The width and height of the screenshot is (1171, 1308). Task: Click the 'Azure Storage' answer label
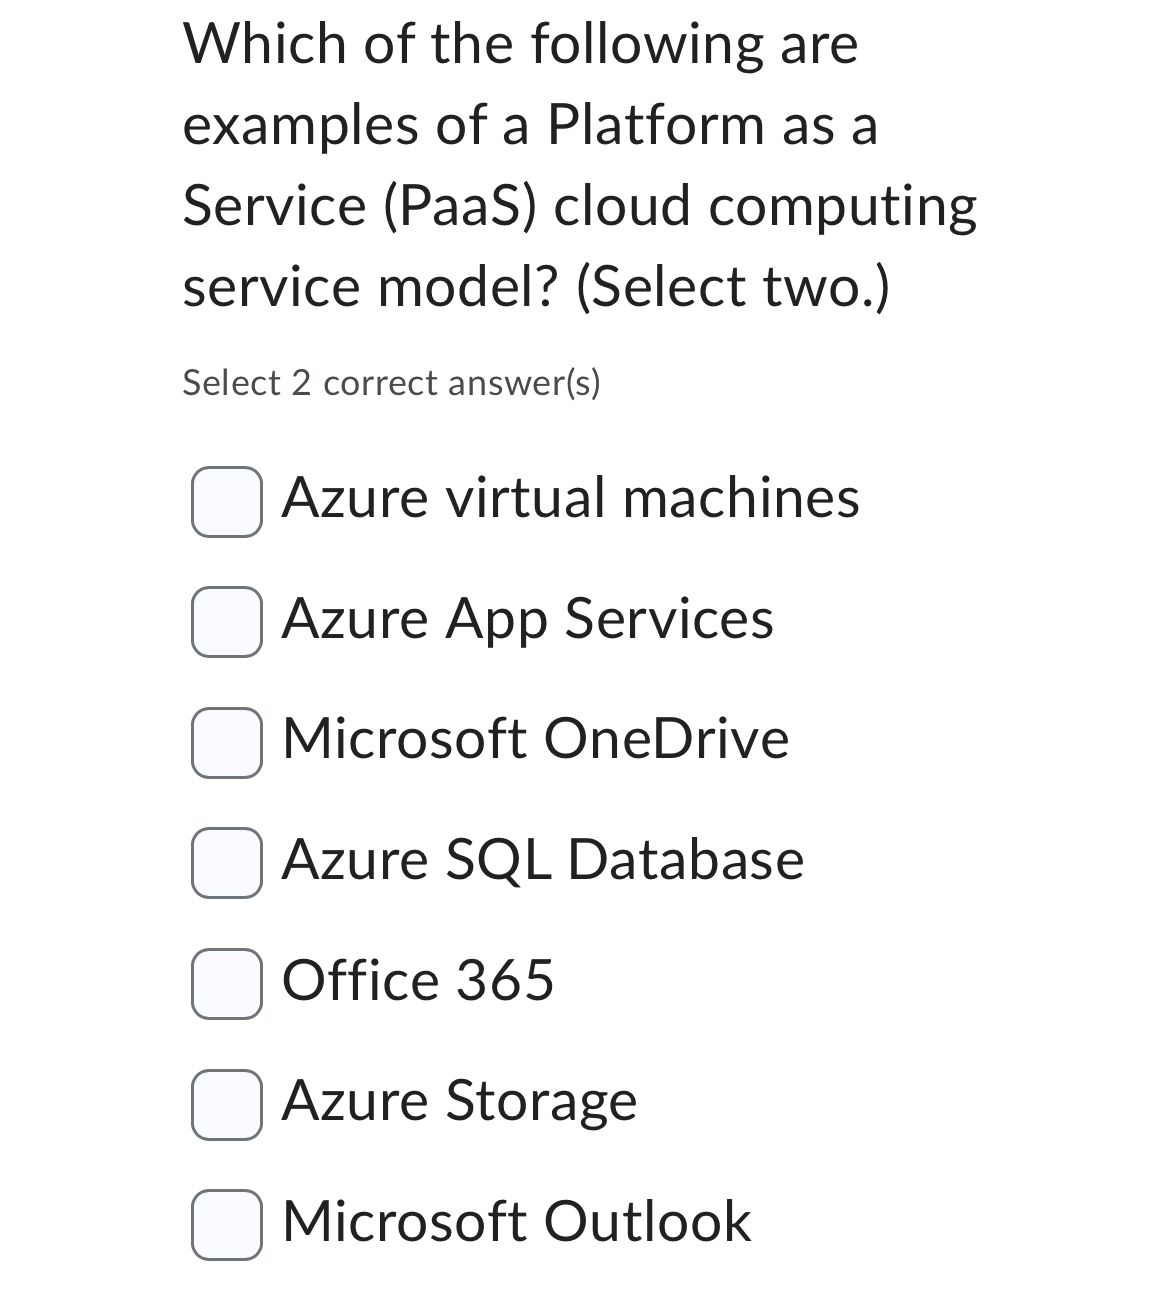459,1101
